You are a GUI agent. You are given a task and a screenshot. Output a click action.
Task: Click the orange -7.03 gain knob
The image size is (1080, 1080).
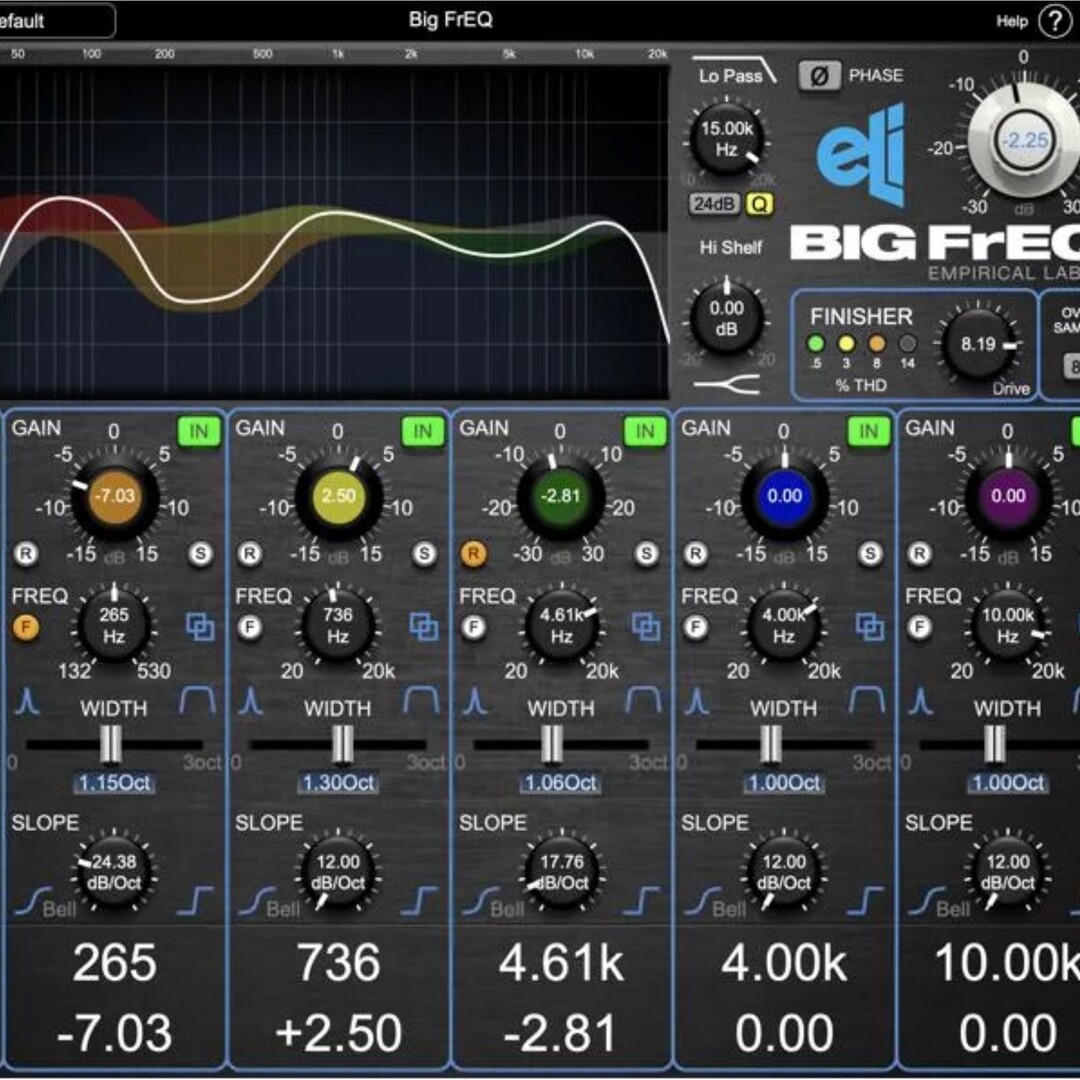(x=114, y=497)
